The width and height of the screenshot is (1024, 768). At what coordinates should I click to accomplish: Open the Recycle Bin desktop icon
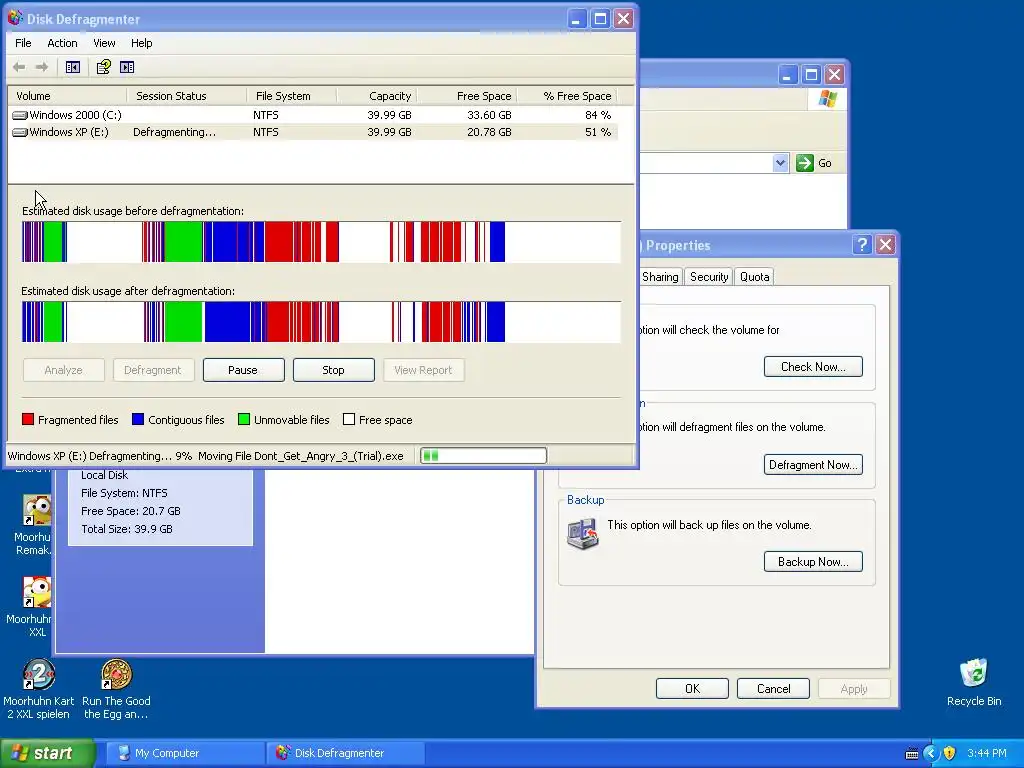(973, 674)
